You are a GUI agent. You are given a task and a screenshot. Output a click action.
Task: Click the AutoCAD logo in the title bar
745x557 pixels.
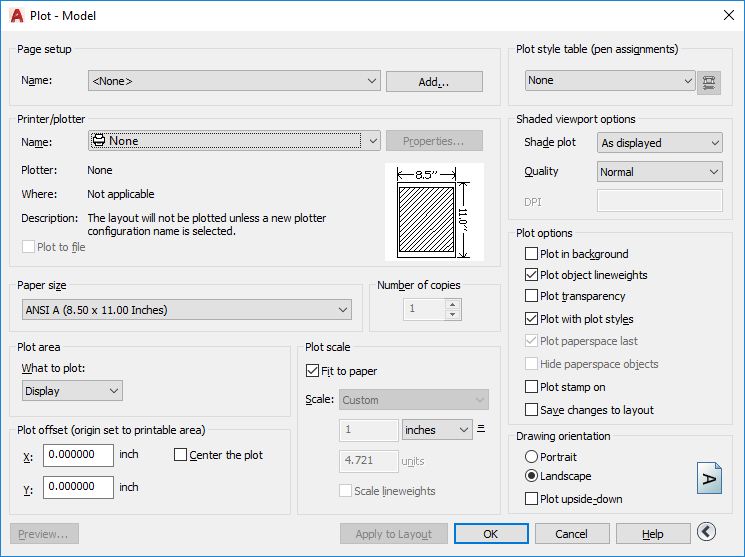click(16, 16)
